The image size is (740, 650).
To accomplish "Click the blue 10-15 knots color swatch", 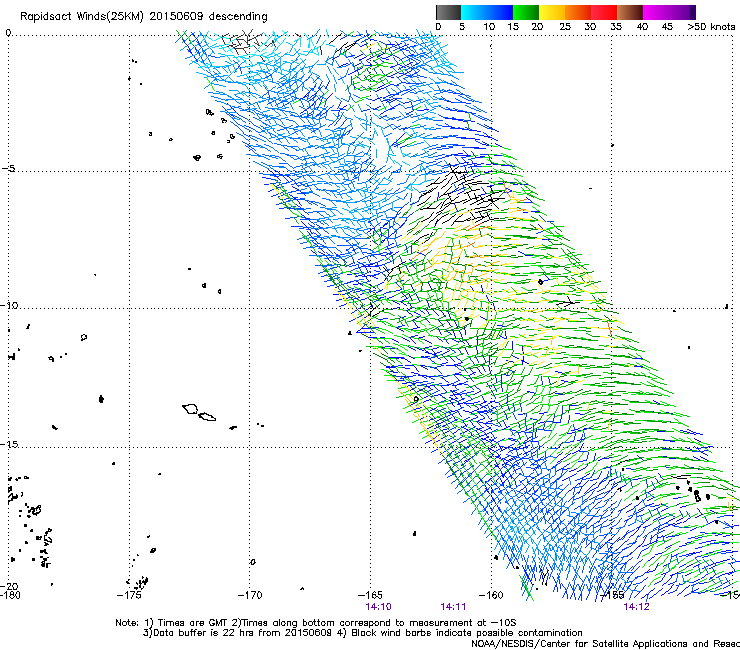I will pyautogui.click(x=500, y=12).
